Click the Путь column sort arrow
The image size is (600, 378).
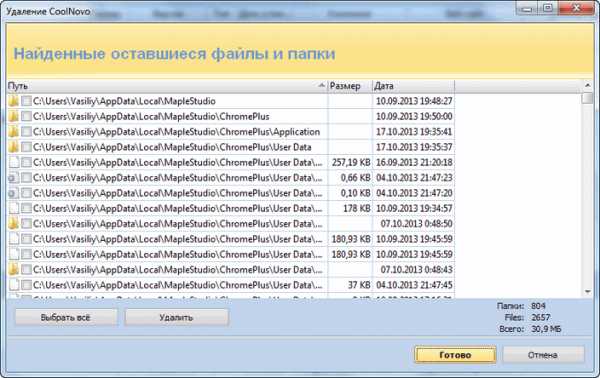click(x=321, y=85)
